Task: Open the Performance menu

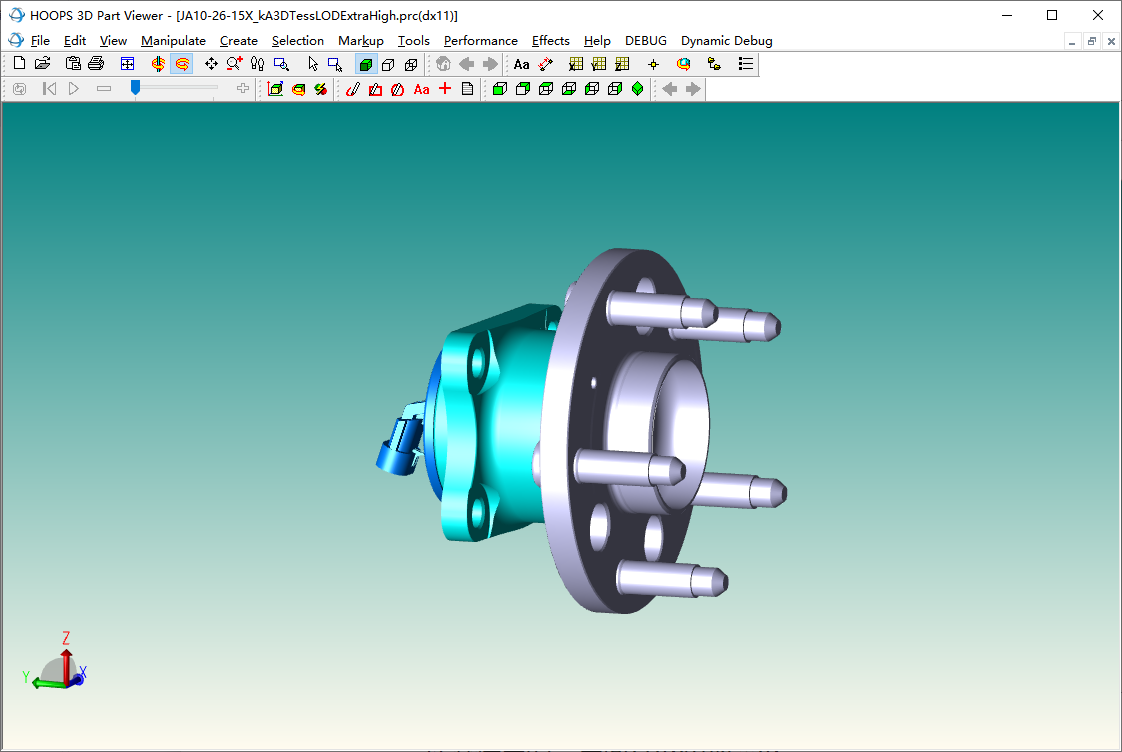Action: pos(480,41)
